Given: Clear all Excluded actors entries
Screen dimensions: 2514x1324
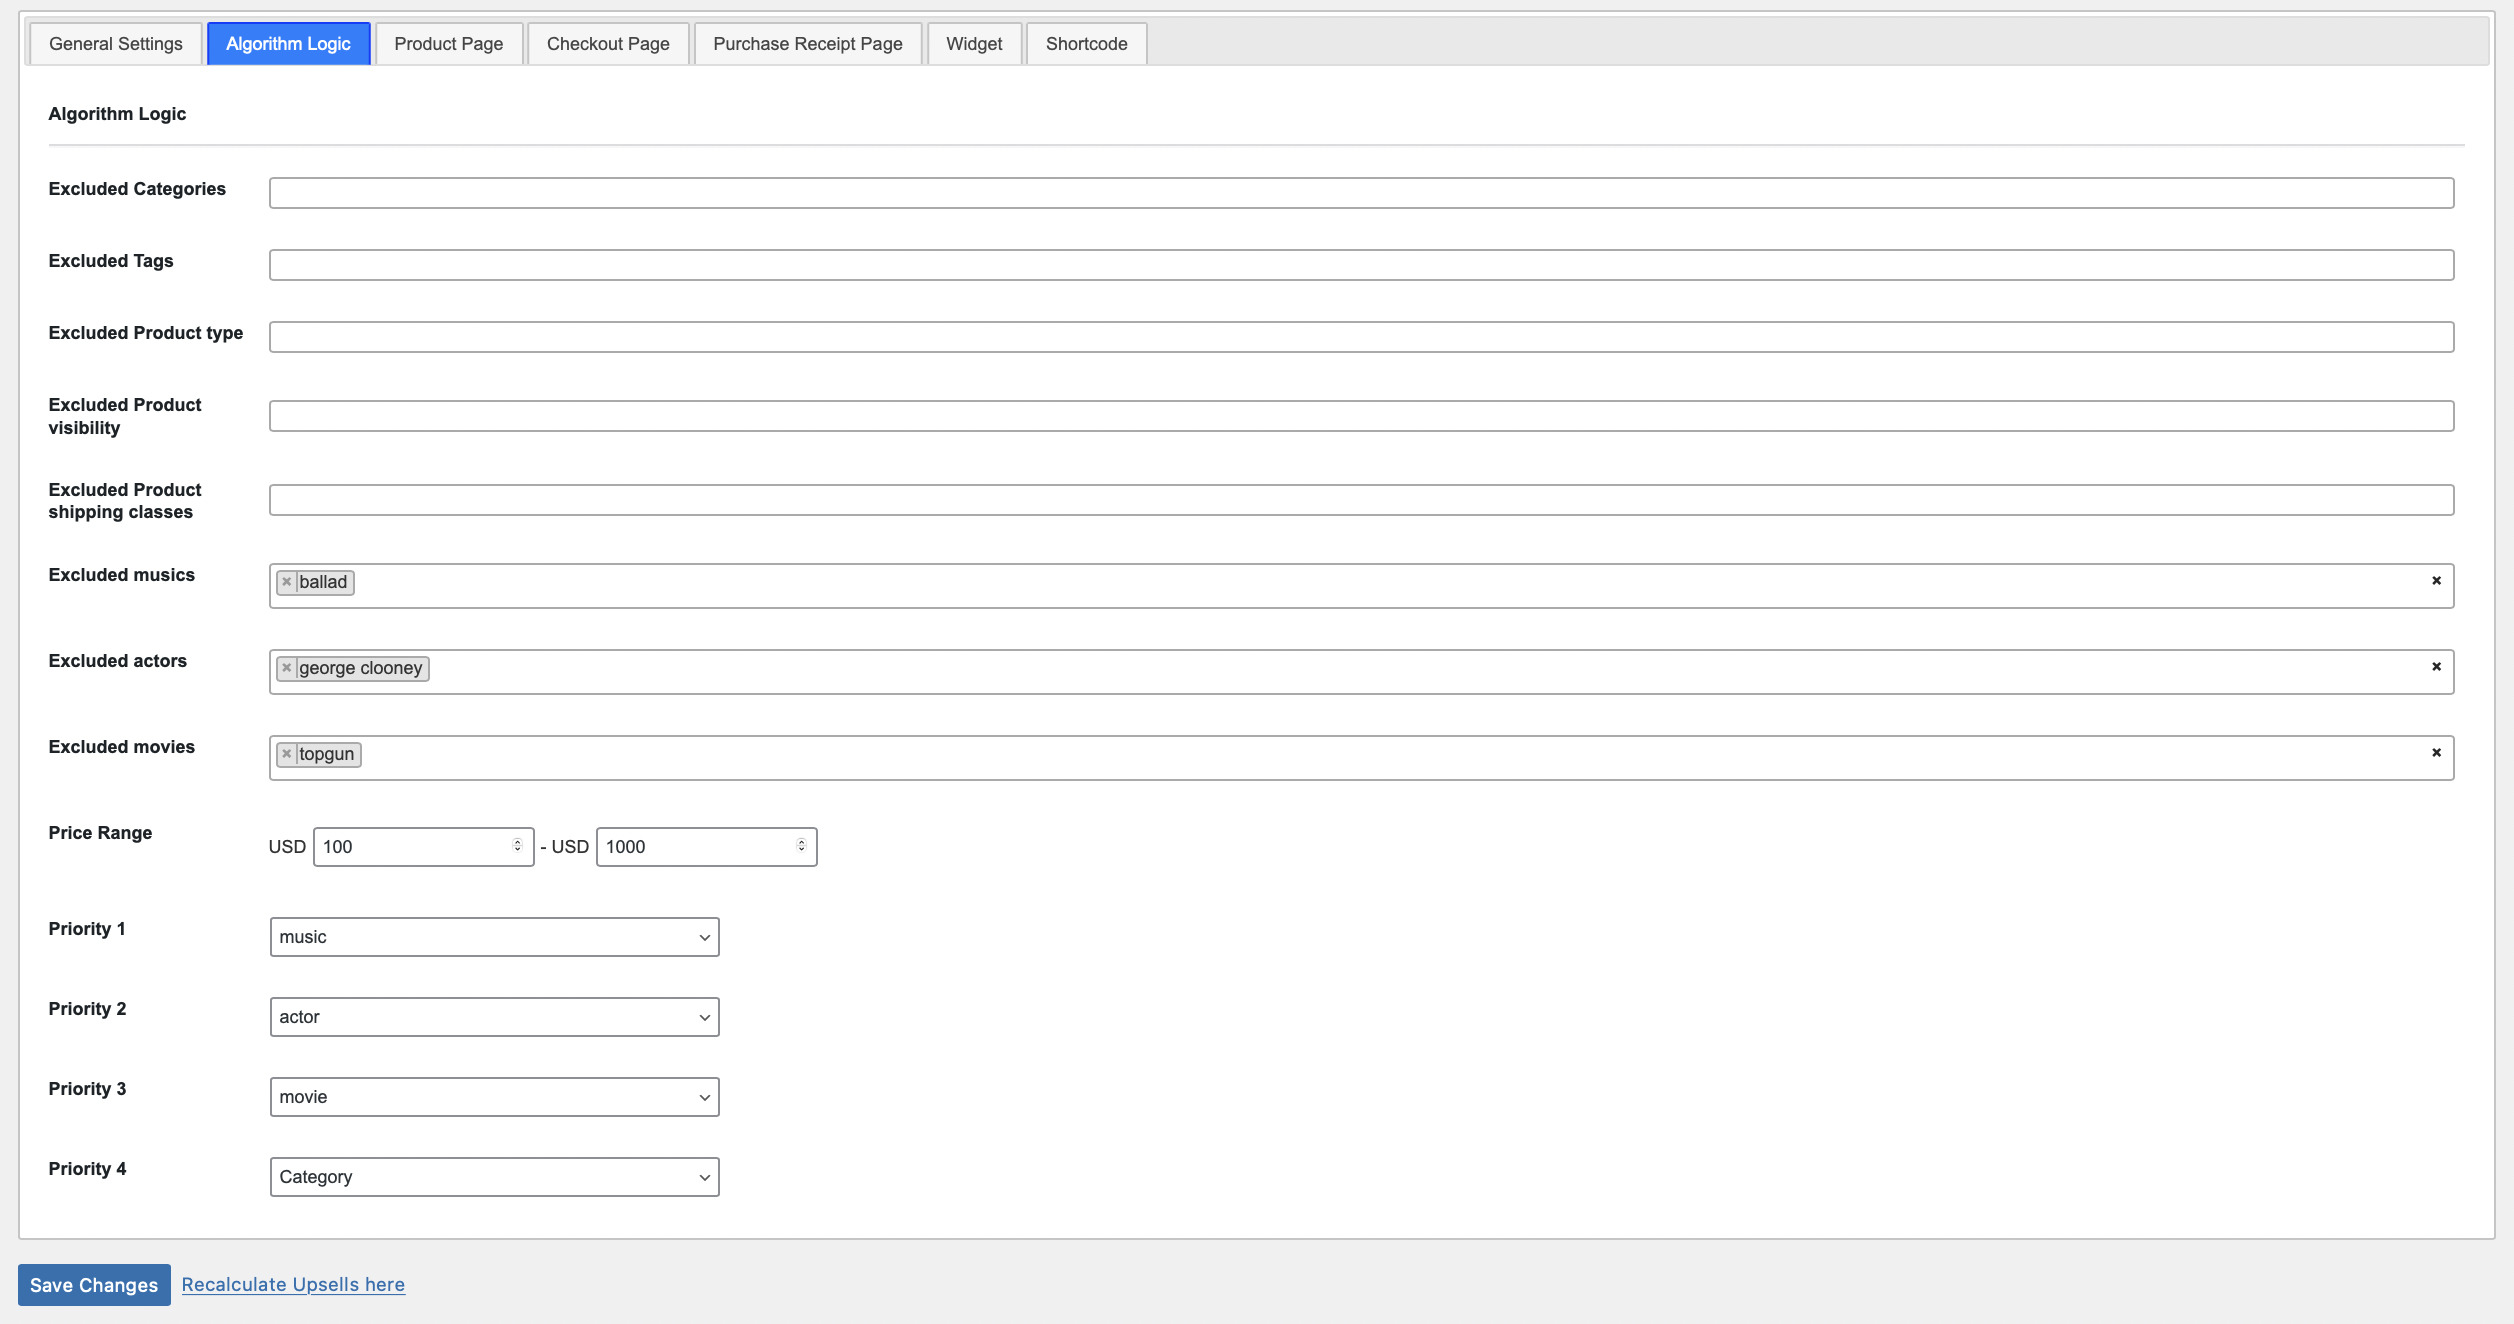Looking at the screenshot, I should [2436, 667].
